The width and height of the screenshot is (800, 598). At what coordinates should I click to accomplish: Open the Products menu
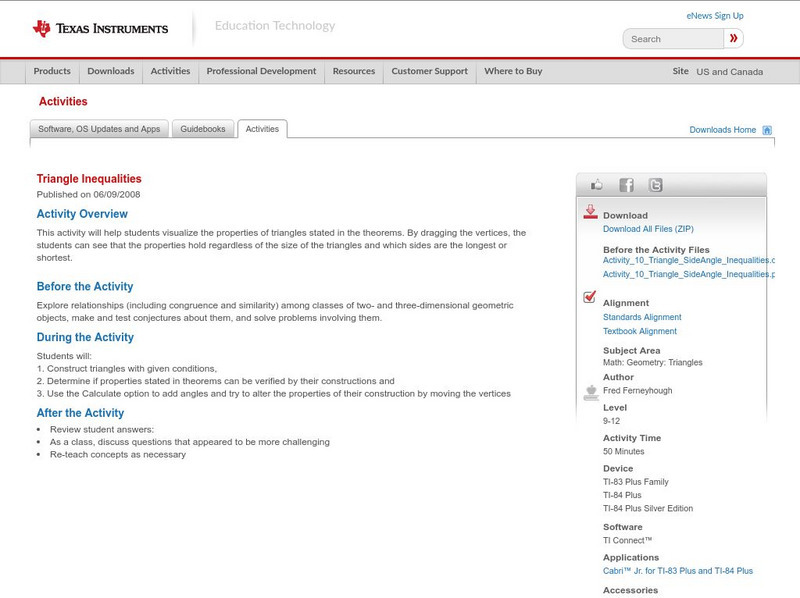click(52, 71)
